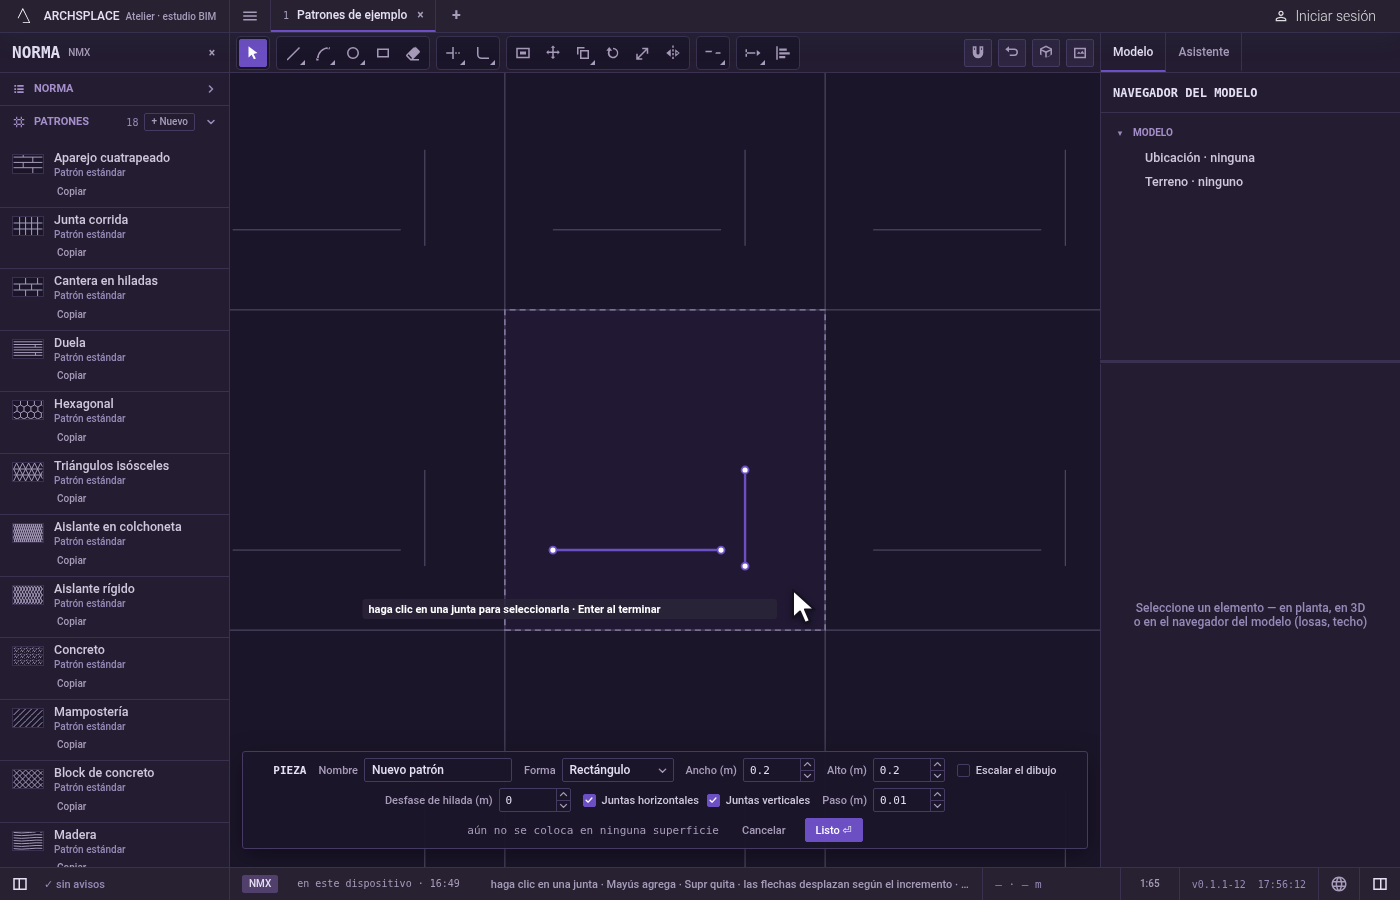
Task: Decrease the Alto (m) value
Action: pos(937,776)
